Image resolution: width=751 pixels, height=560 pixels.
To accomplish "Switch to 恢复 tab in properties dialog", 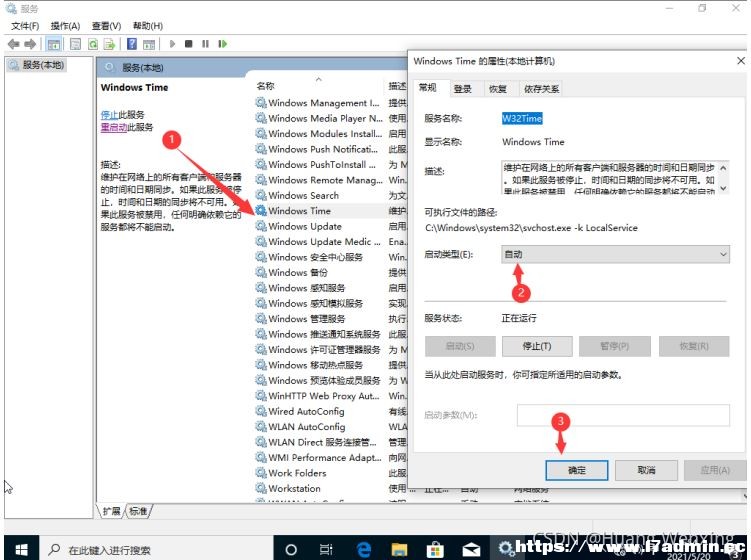I will click(498, 89).
